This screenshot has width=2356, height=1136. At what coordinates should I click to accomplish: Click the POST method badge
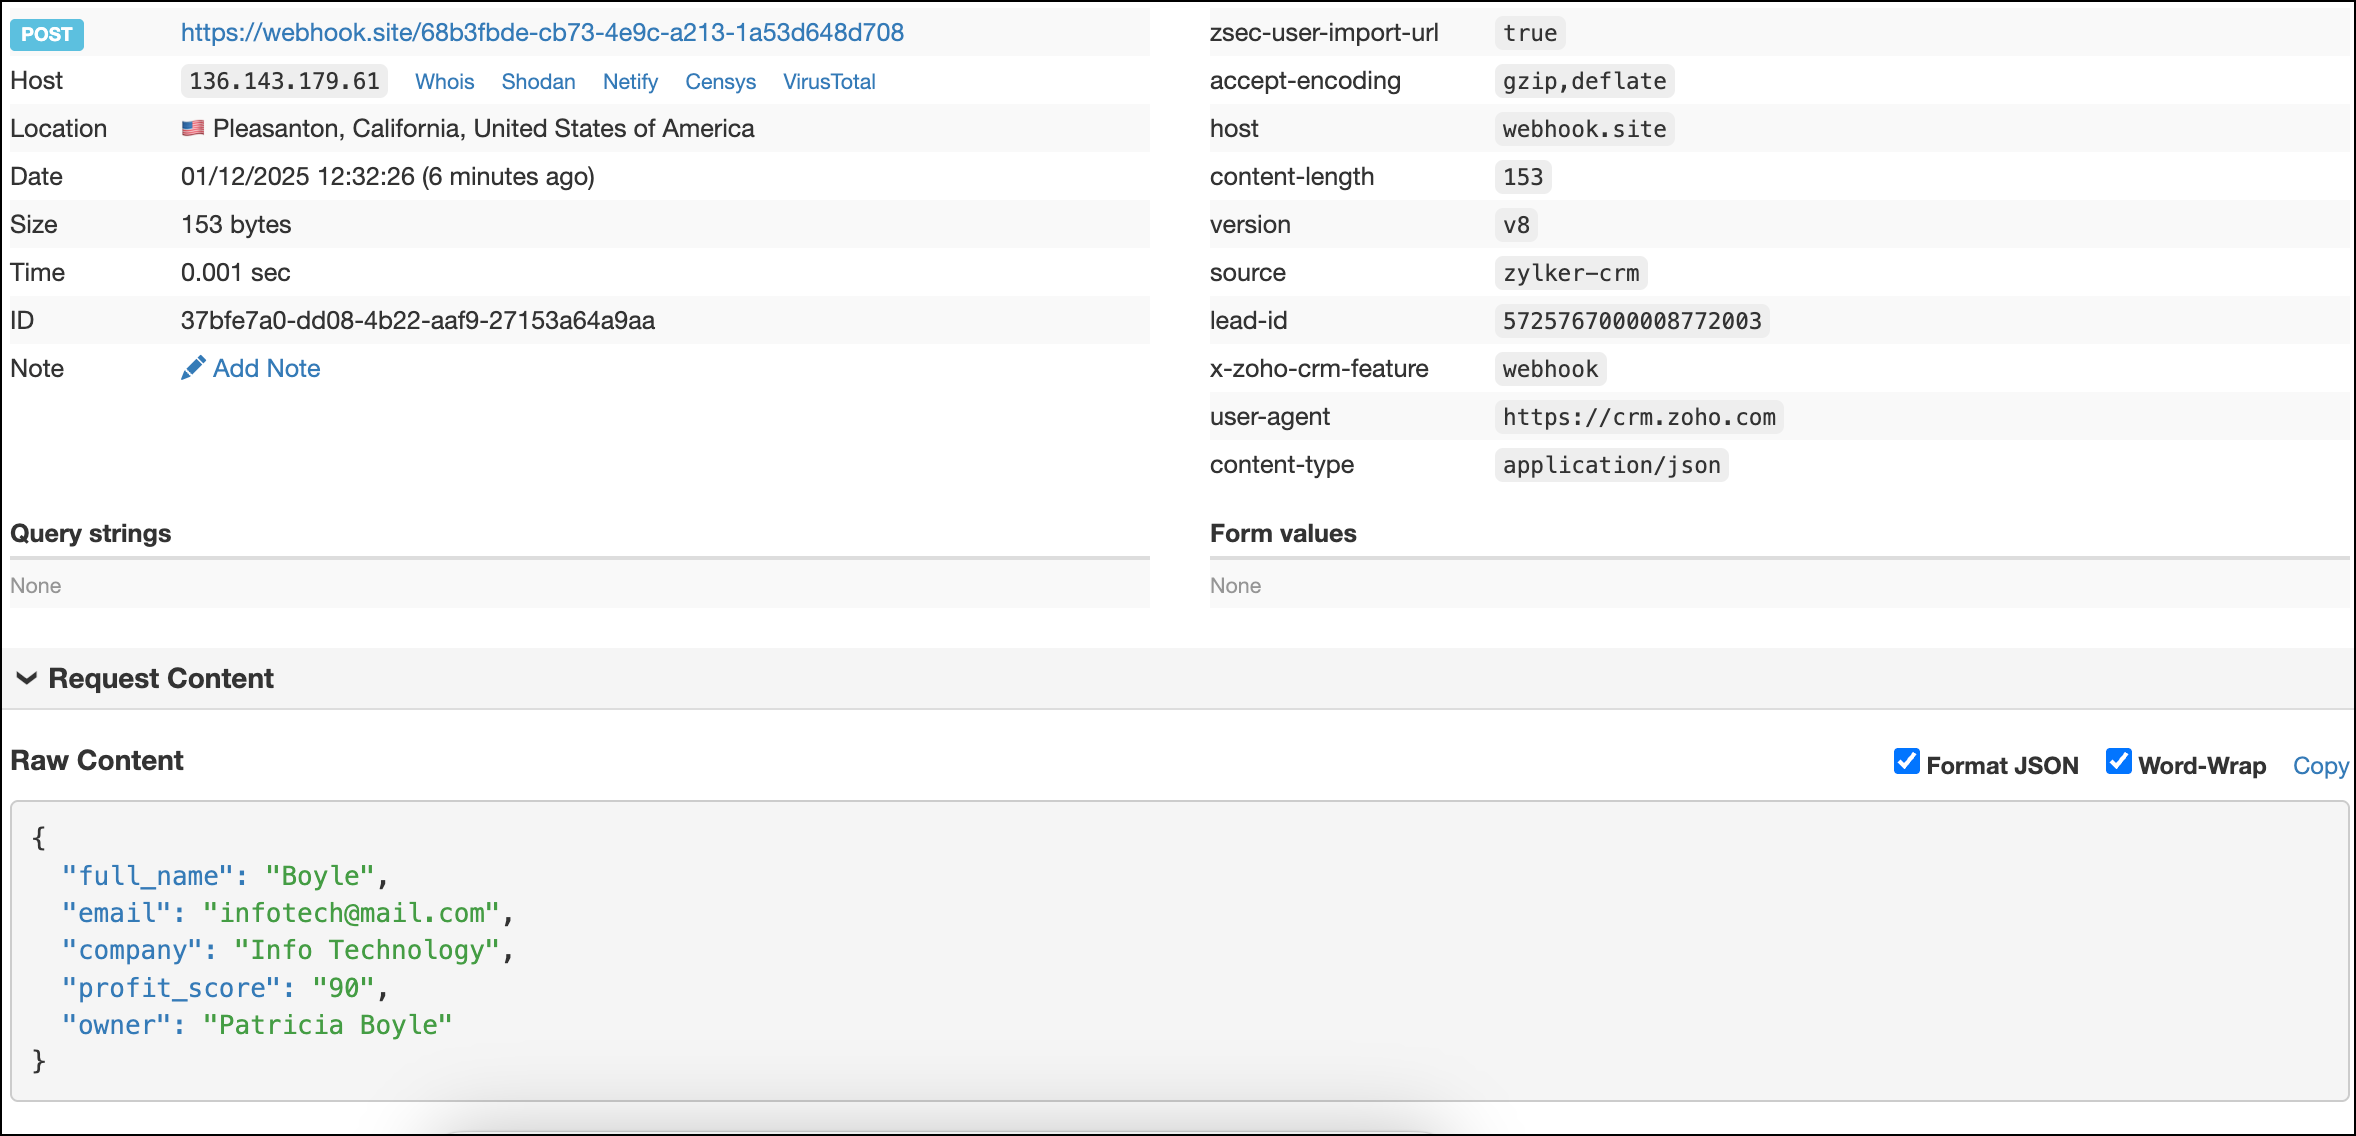pos(47,34)
